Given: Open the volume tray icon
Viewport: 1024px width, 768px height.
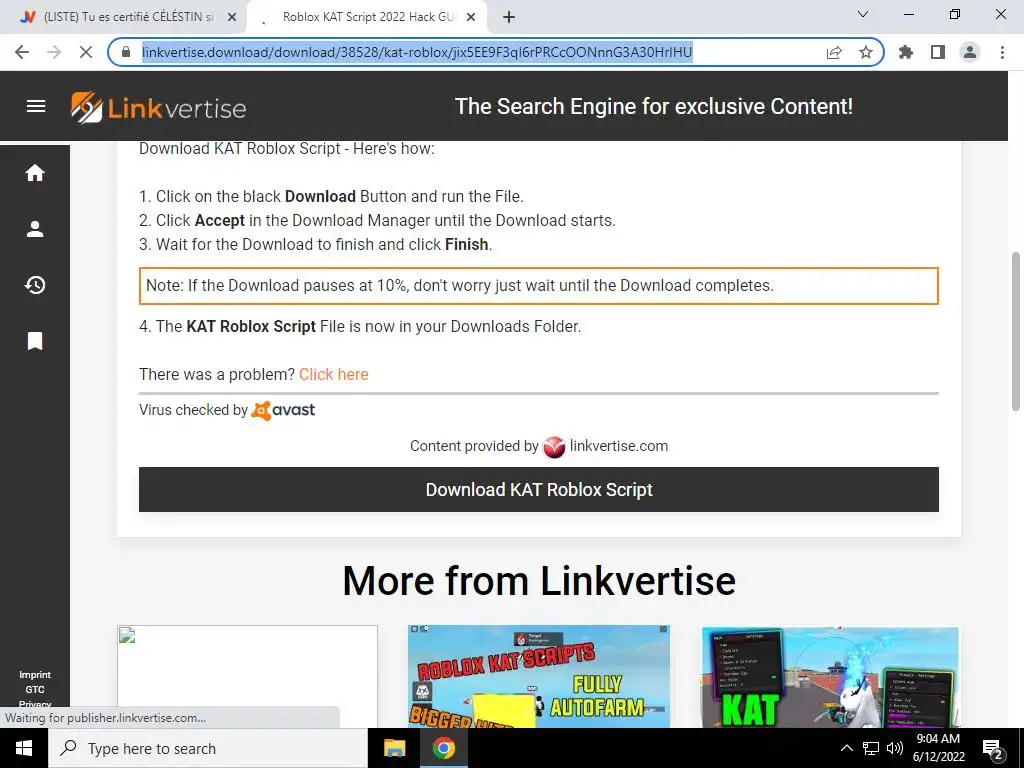Looking at the screenshot, I should coord(895,748).
